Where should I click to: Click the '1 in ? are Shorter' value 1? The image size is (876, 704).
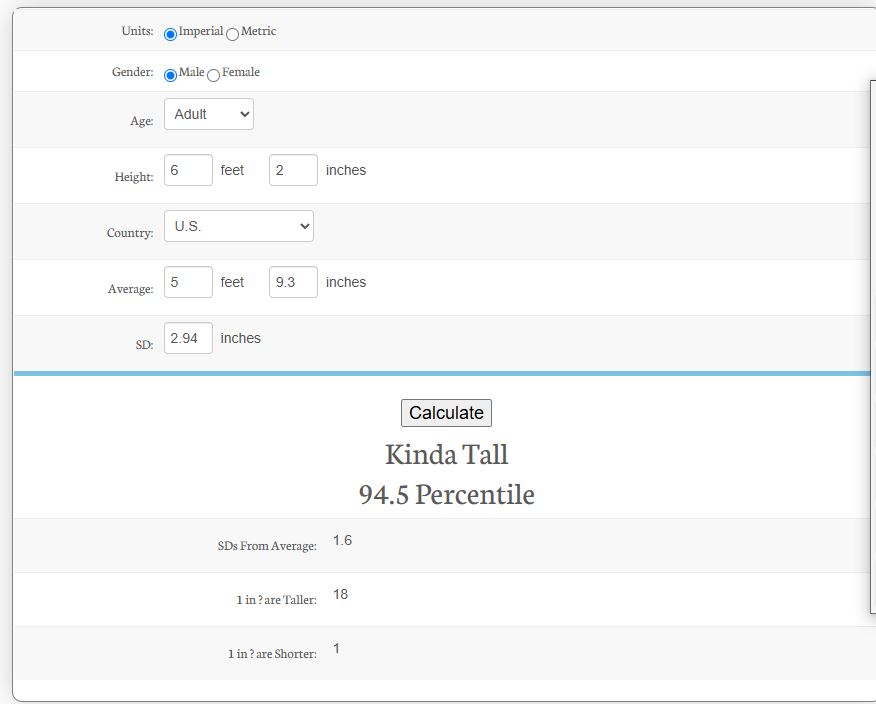(x=336, y=648)
